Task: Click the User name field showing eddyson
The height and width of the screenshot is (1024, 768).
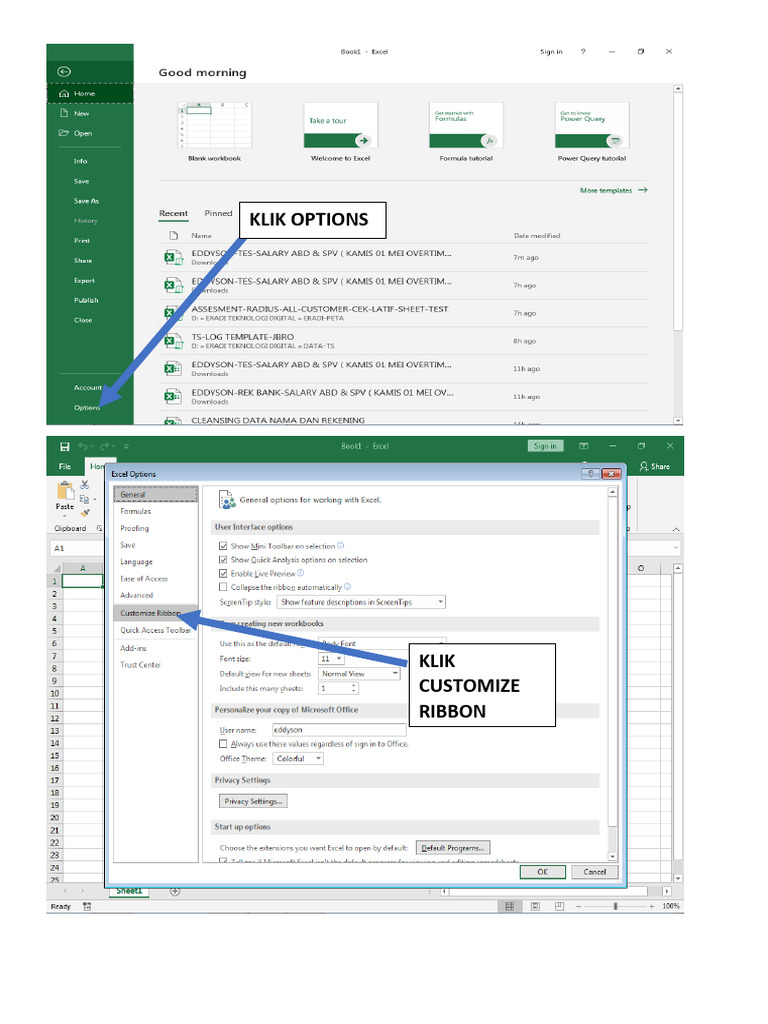Action: coord(339,729)
